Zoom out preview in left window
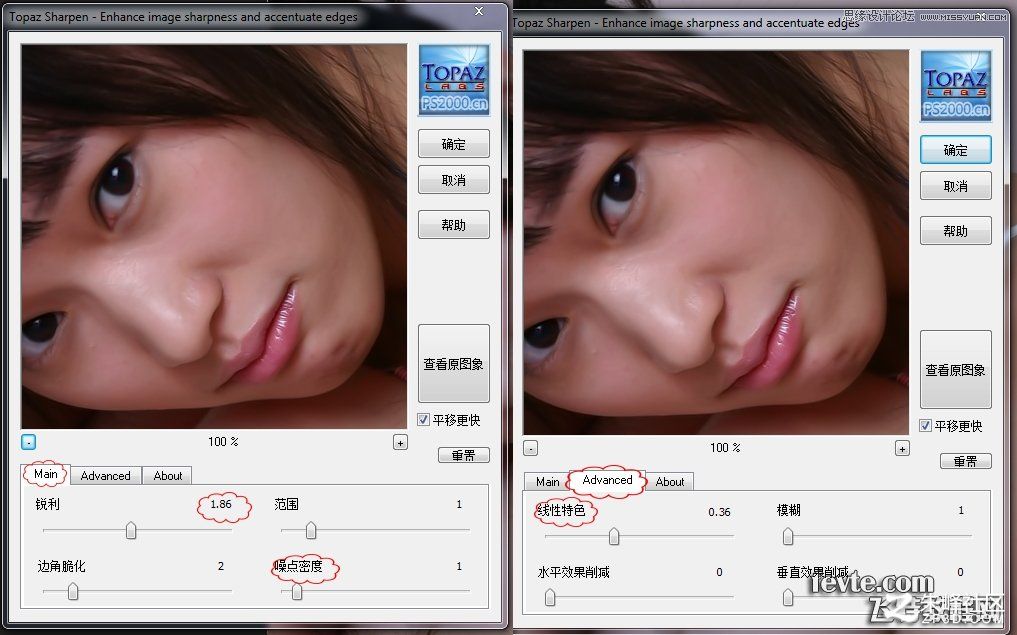Screen dimensions: 1017x635 tap(28, 442)
